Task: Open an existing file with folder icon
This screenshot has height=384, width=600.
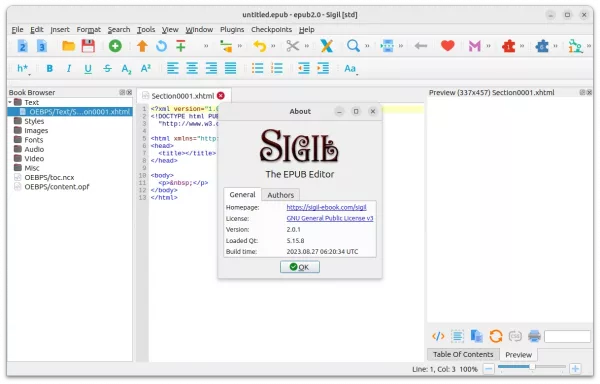Action: 68,46
